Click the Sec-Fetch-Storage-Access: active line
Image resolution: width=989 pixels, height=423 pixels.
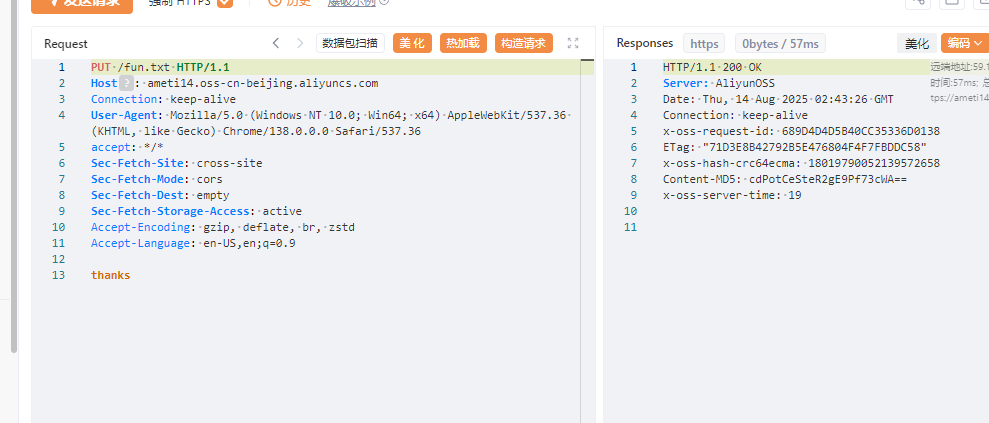(196, 211)
